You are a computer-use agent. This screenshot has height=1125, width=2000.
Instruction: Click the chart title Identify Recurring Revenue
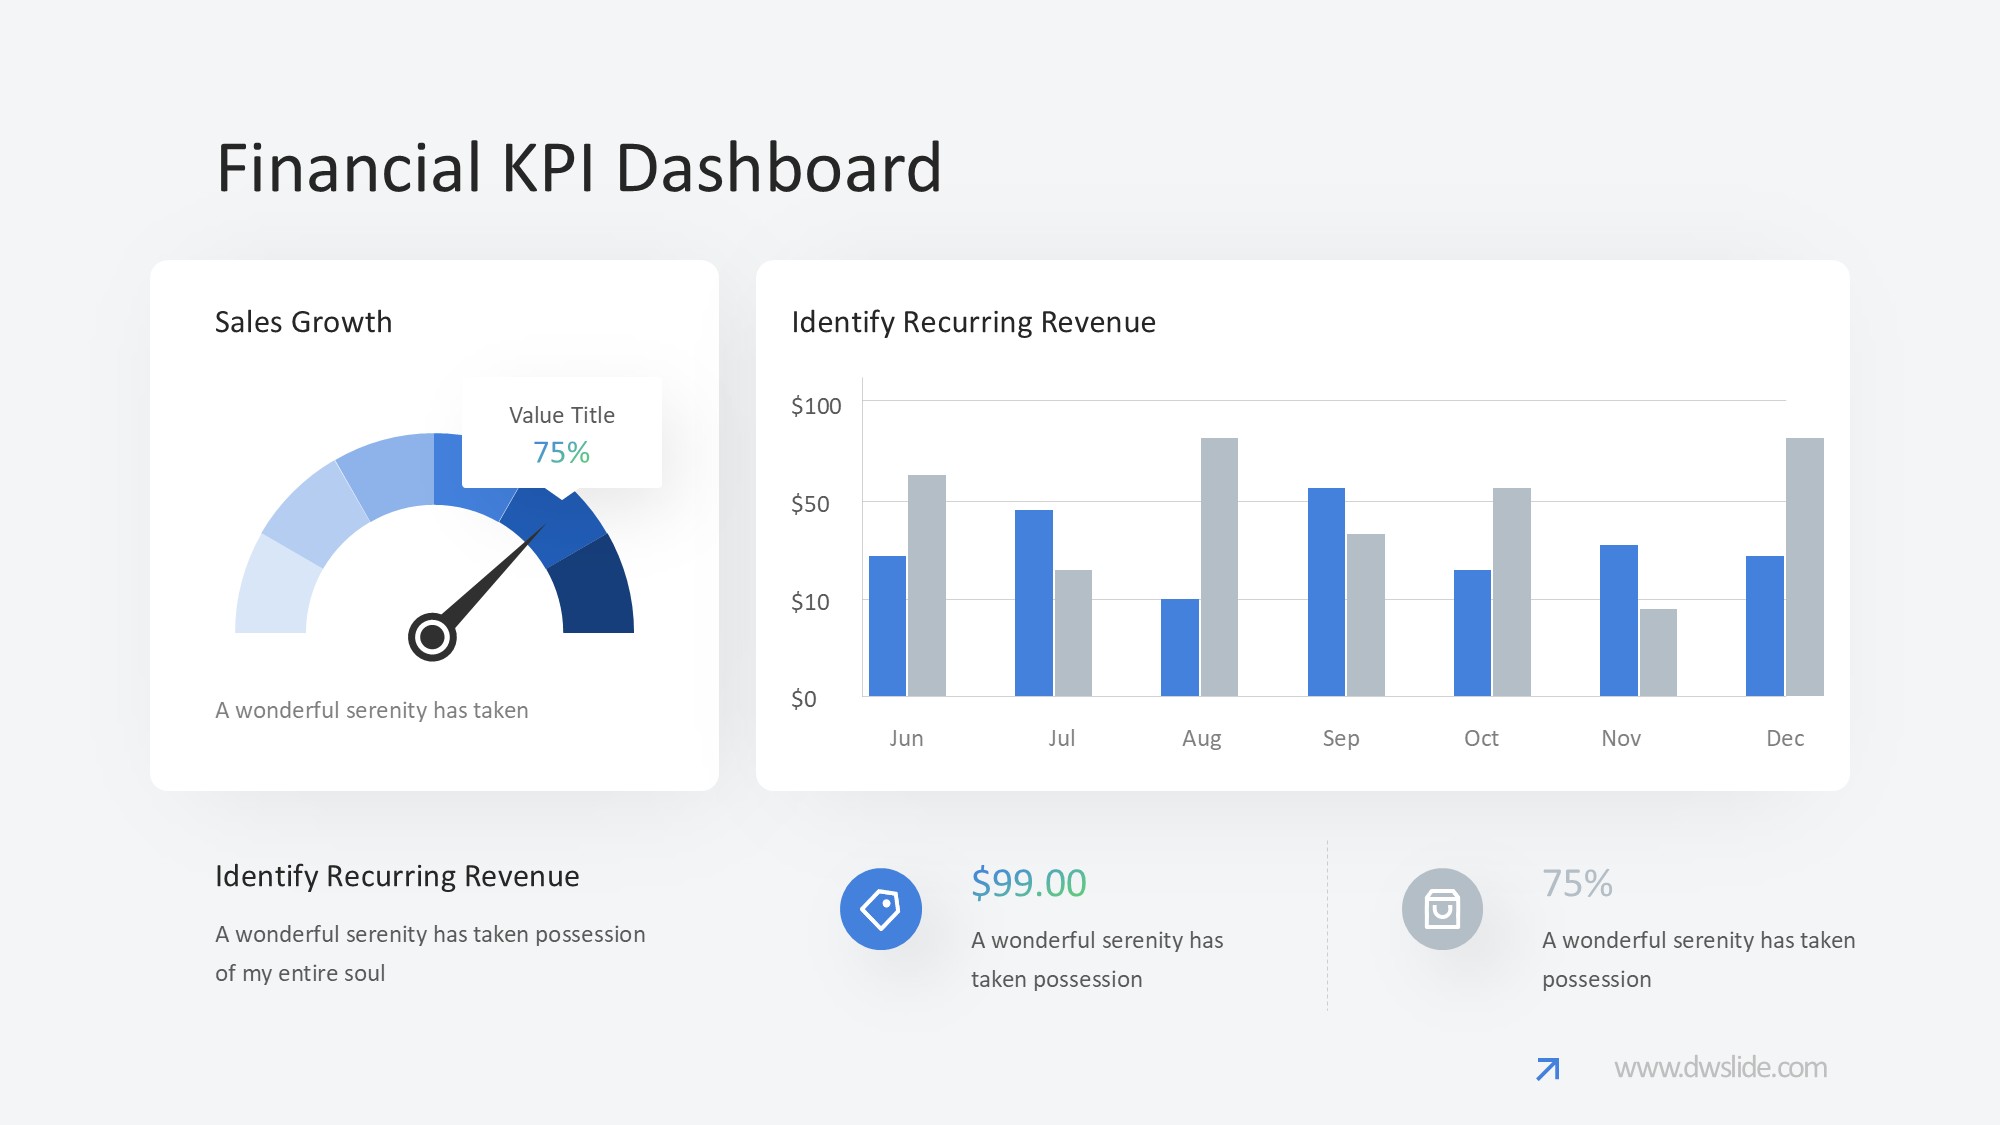point(973,322)
